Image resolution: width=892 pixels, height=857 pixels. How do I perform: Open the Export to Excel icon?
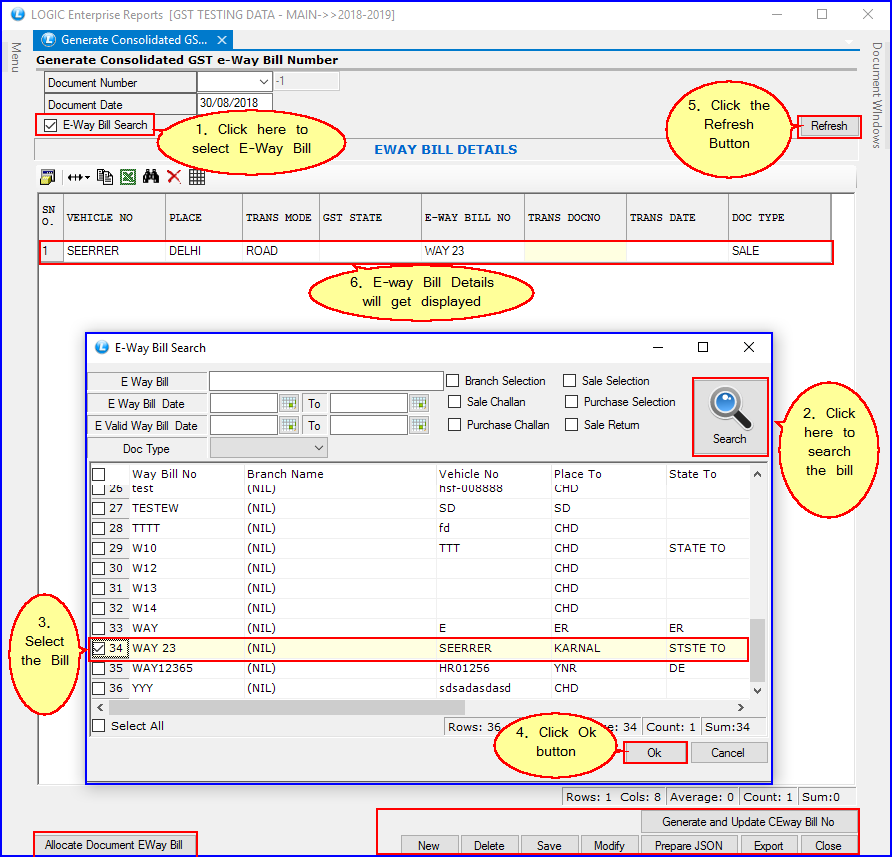coord(128,177)
